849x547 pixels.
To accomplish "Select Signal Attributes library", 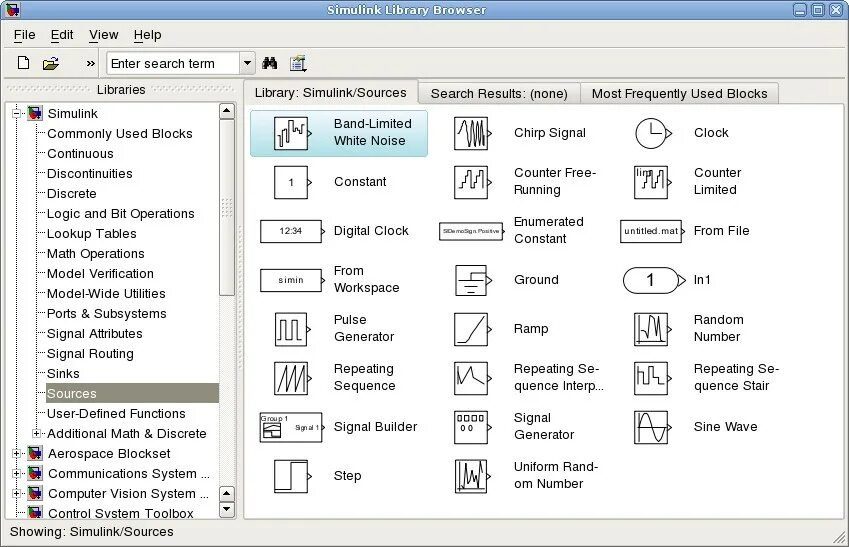I will [x=94, y=334].
